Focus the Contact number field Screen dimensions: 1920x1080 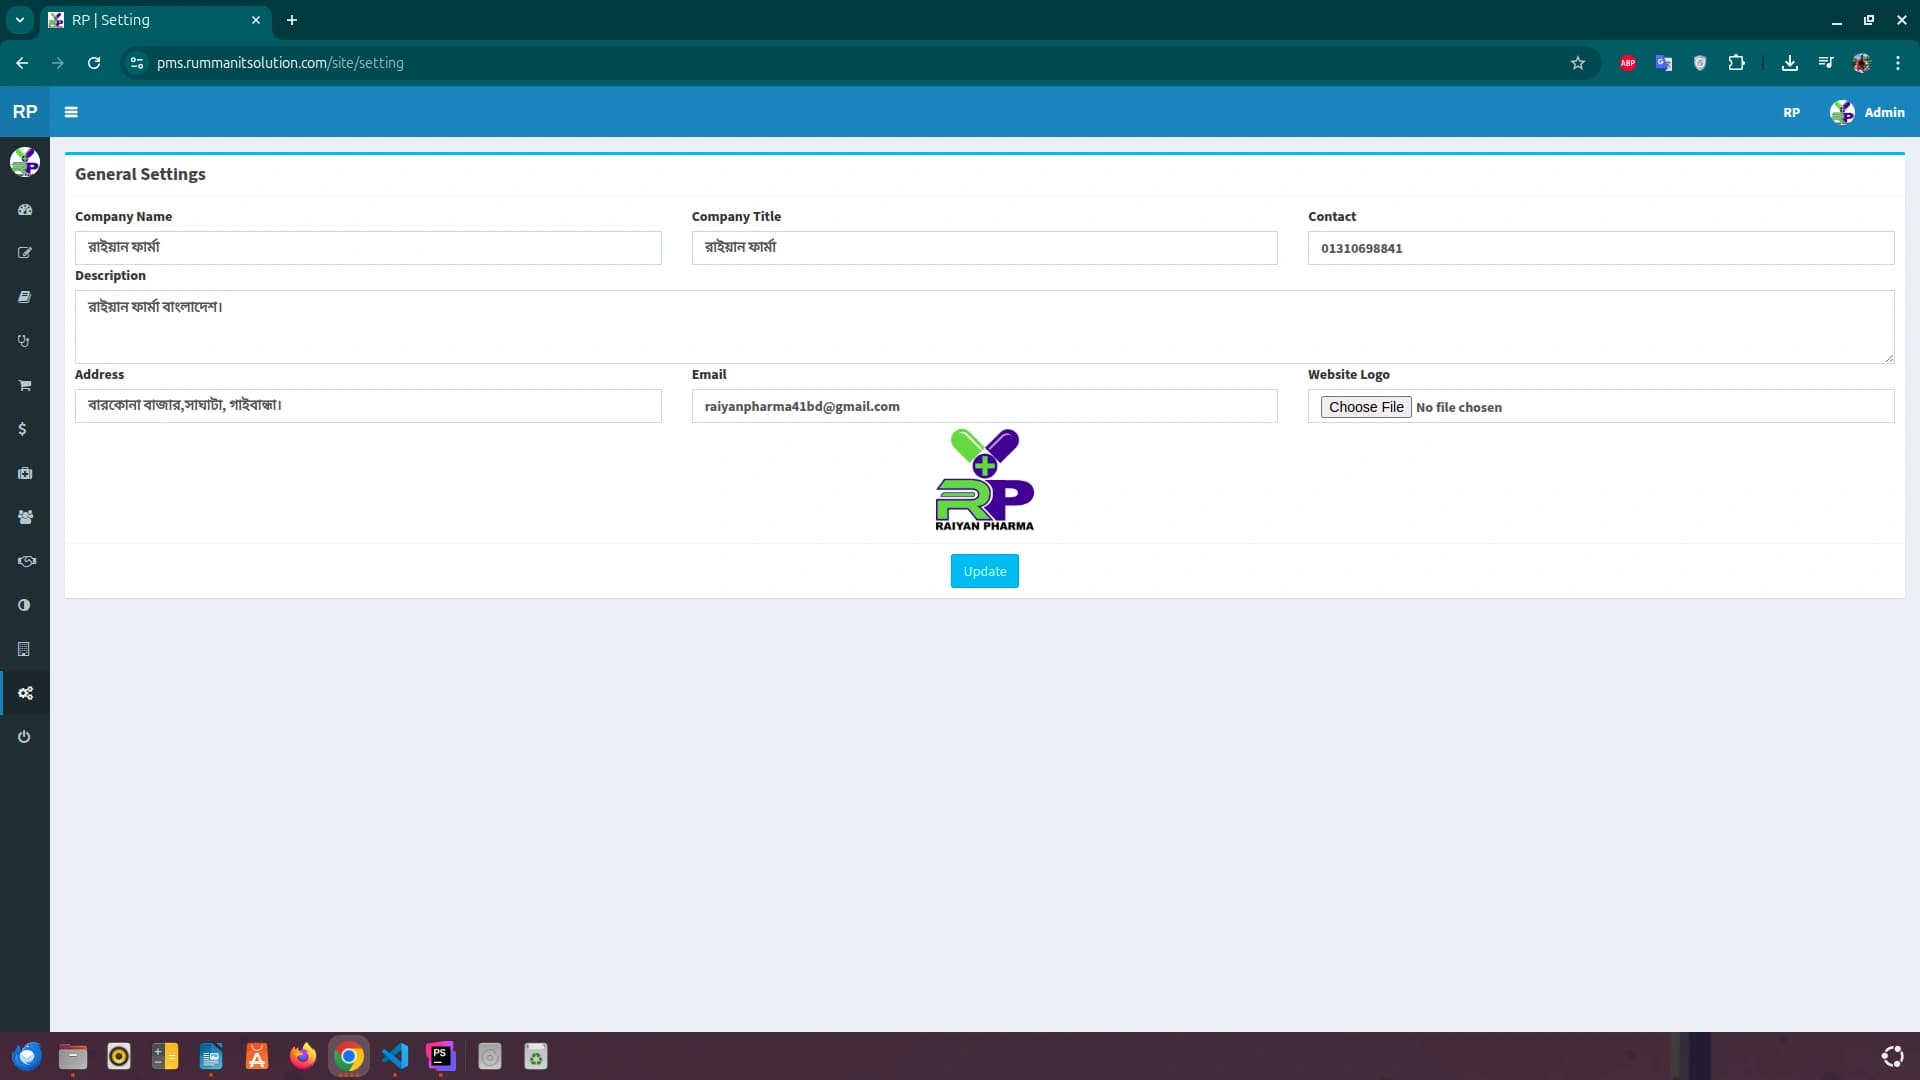(x=1601, y=248)
